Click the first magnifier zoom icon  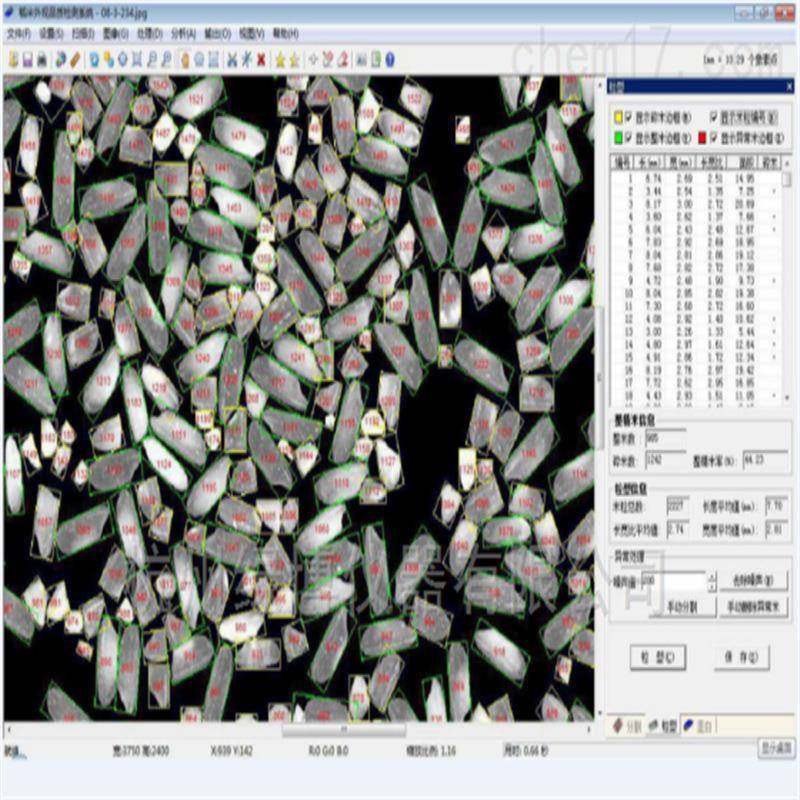[x=152, y=60]
